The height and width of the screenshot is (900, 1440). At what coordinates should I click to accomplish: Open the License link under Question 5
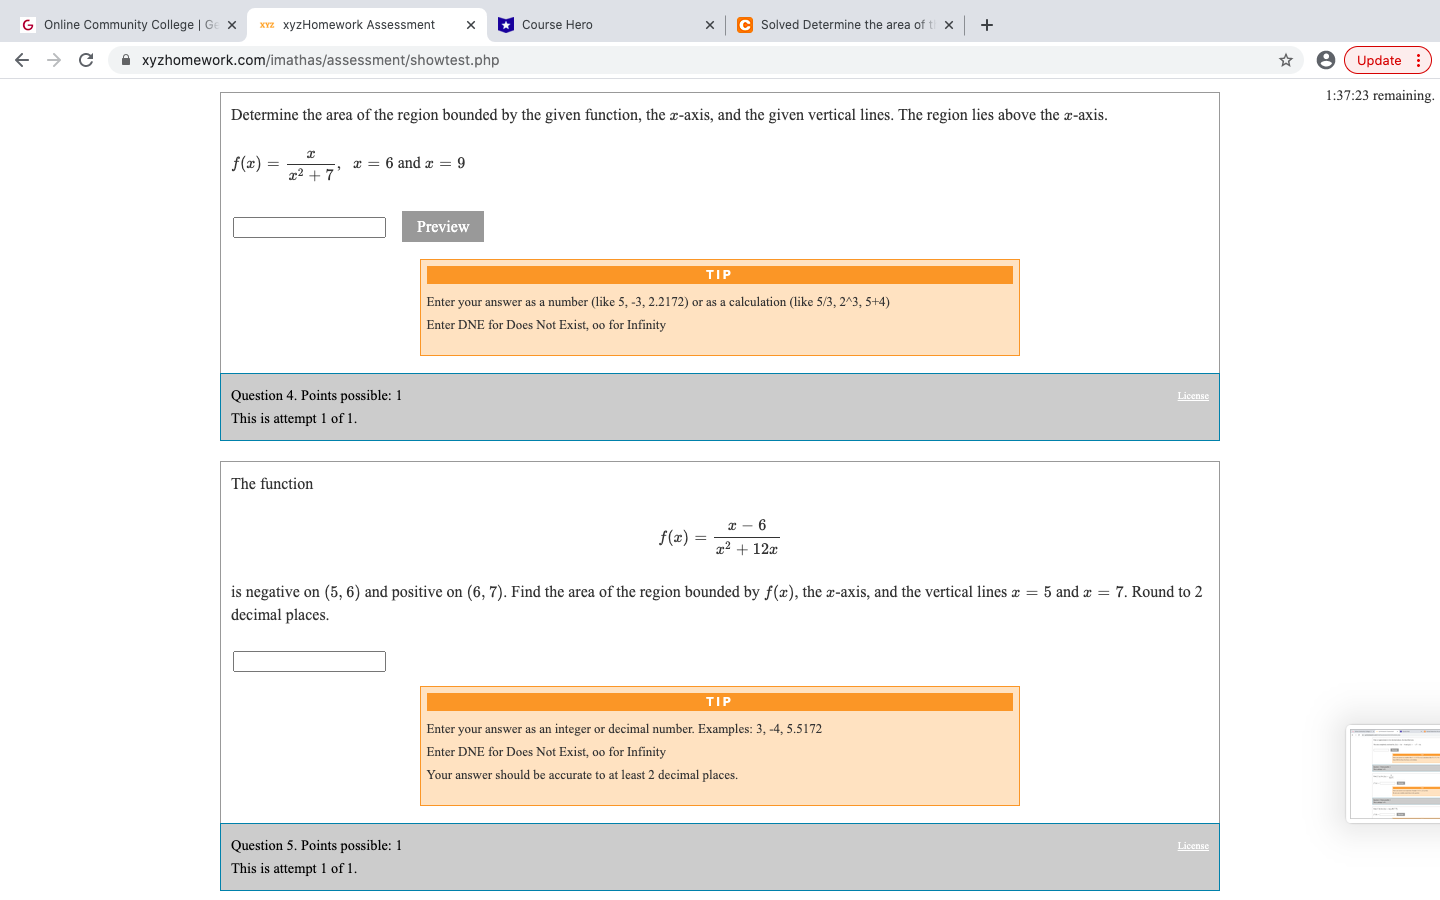[x=1193, y=845]
